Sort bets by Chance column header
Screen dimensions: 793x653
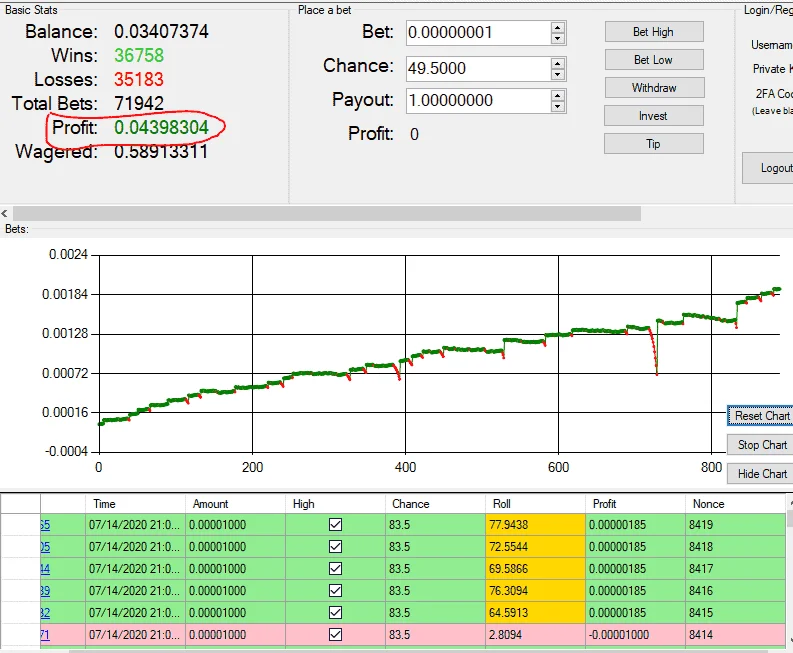(435, 504)
